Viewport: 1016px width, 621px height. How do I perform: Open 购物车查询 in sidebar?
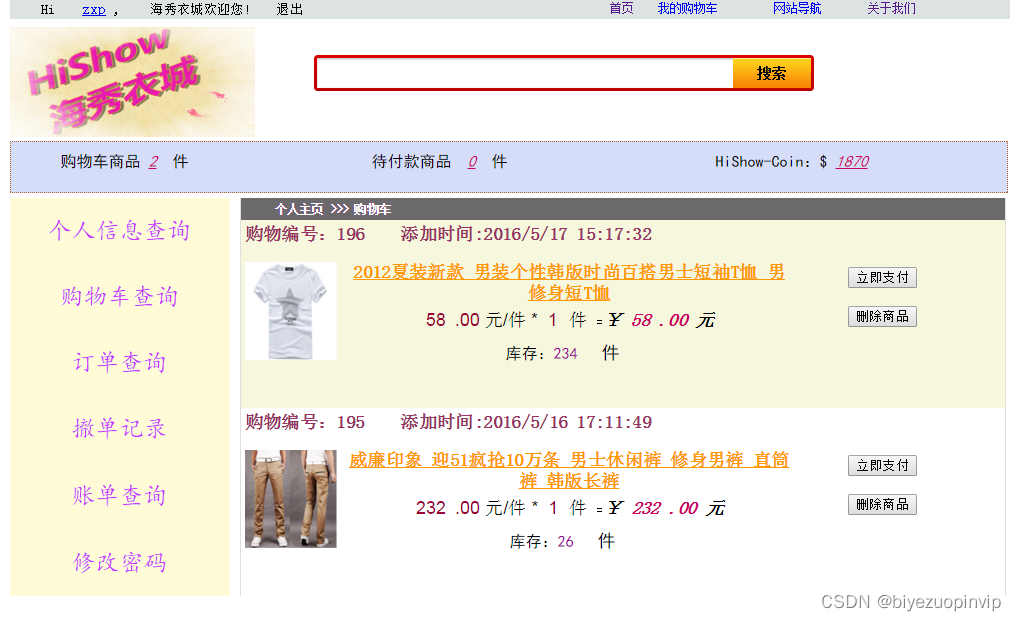tap(120, 297)
